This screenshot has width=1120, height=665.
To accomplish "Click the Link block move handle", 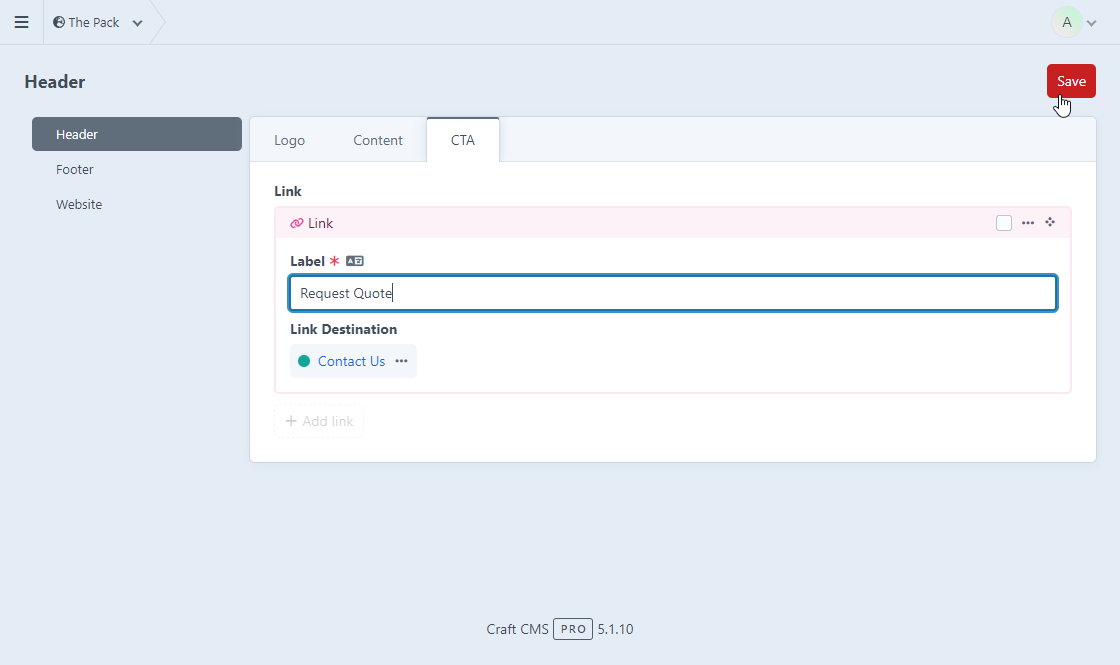I will tap(1050, 223).
